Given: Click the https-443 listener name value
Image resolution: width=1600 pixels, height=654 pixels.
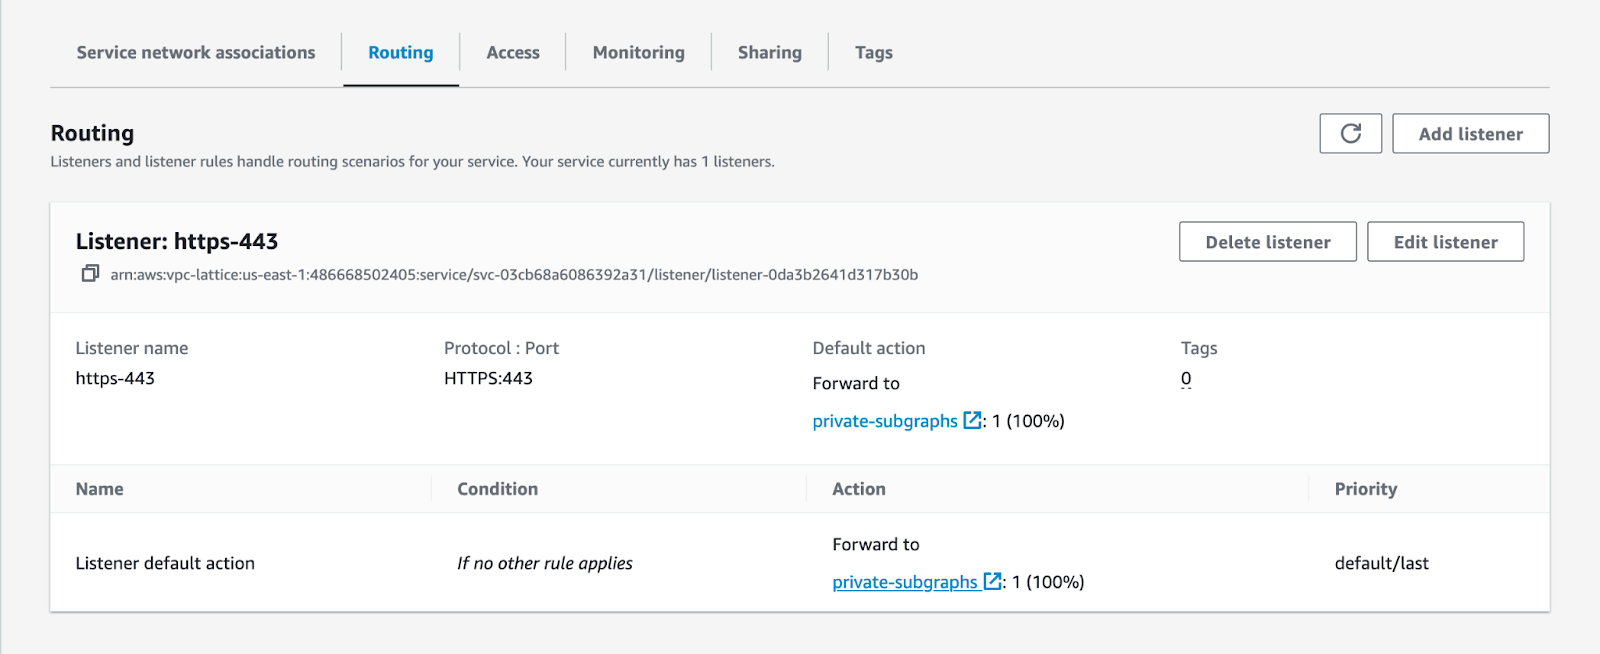Looking at the screenshot, I should [x=115, y=378].
